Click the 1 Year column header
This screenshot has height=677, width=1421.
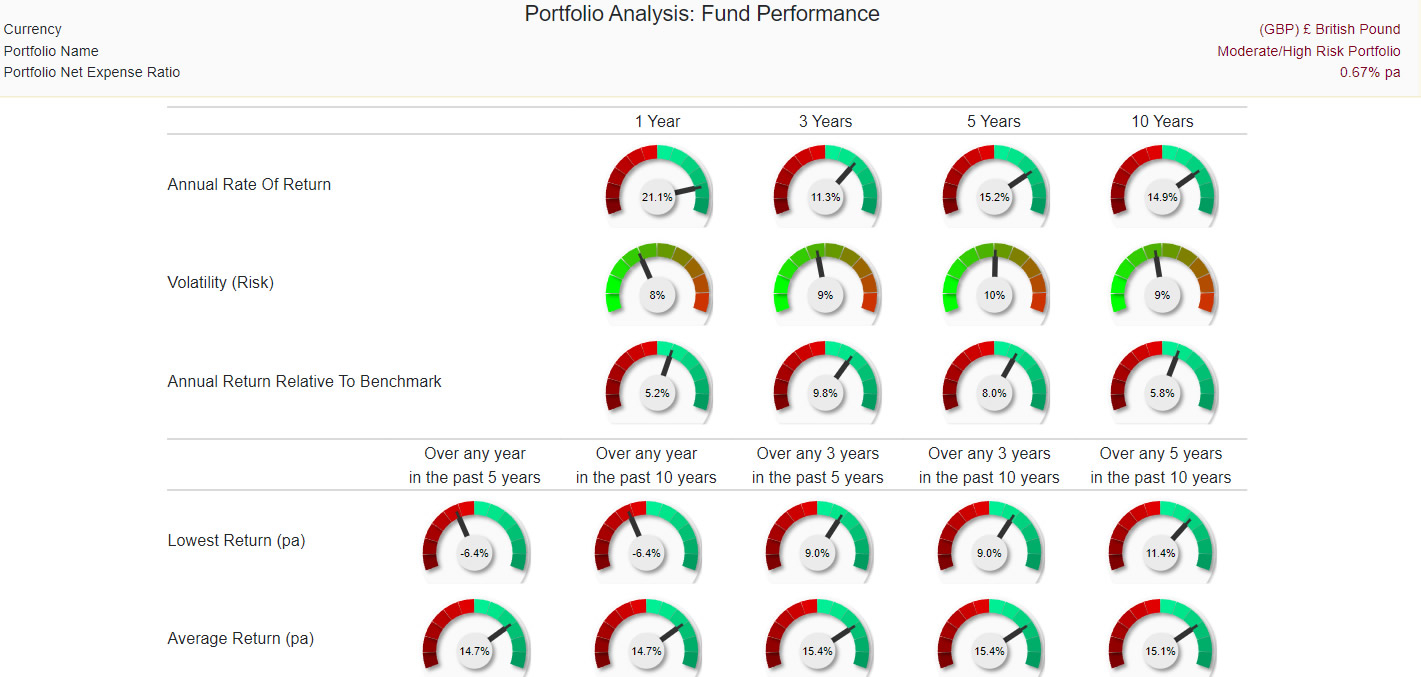point(657,121)
